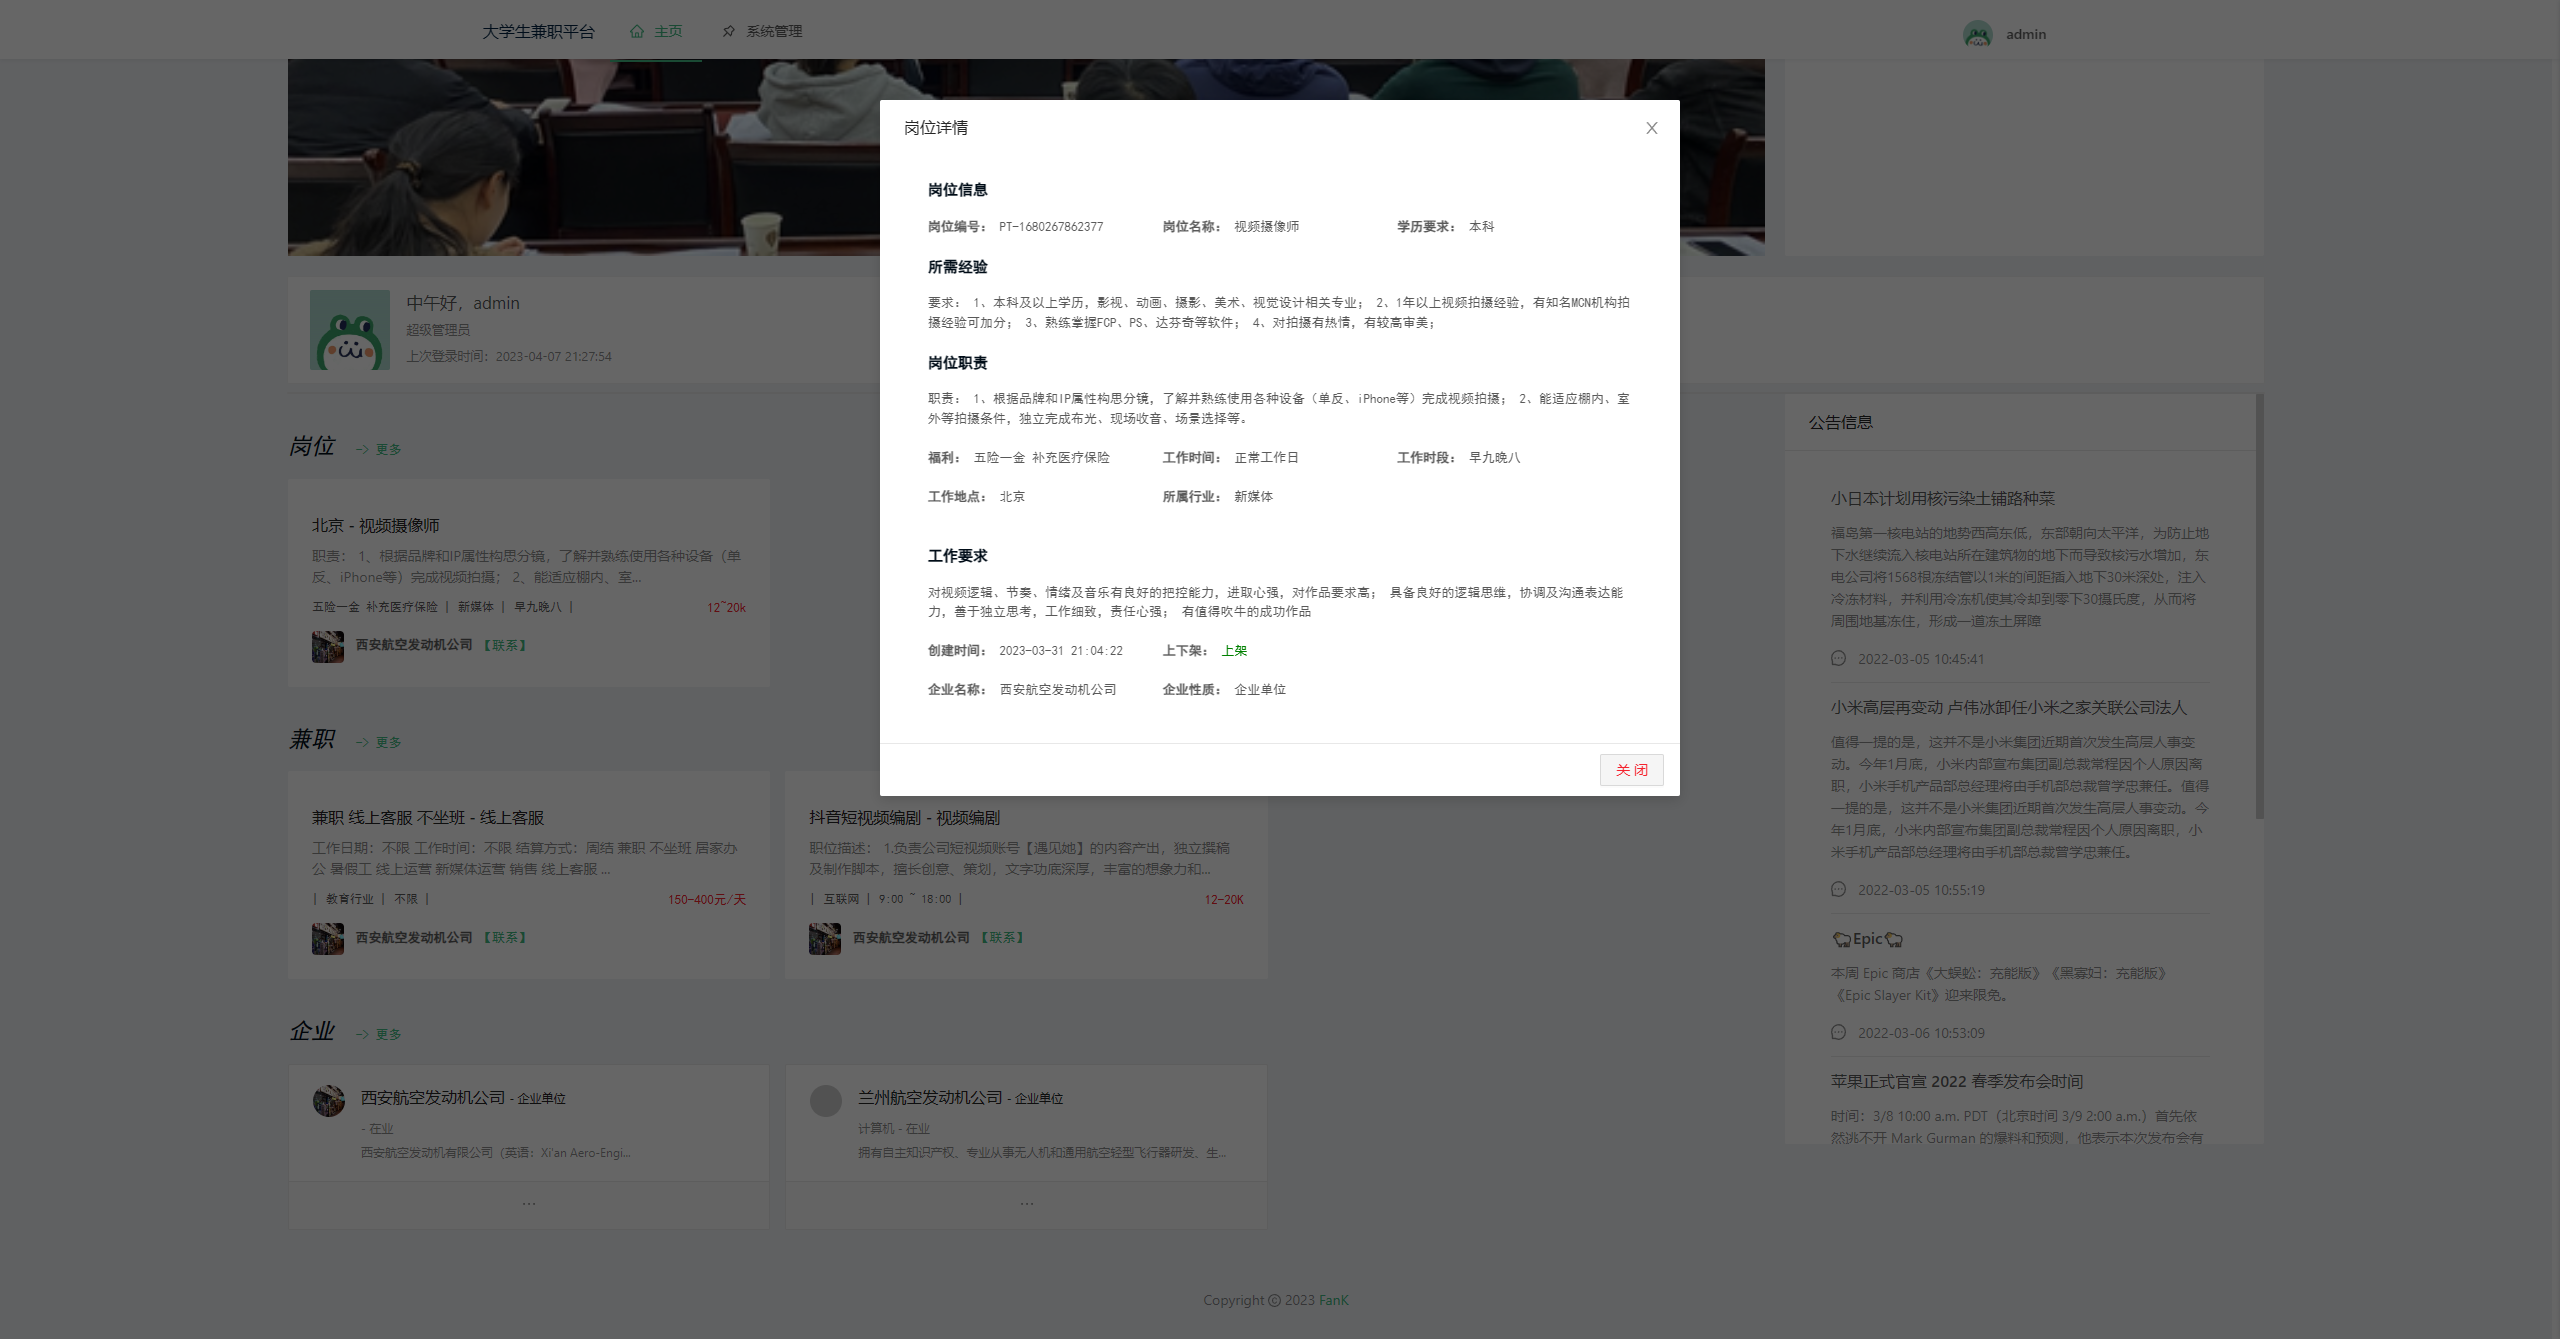Viewport: 2560px width, 1339px height.
Task: Click 联系 on the 抖音短视频编剧 job card
Action: 1003,938
